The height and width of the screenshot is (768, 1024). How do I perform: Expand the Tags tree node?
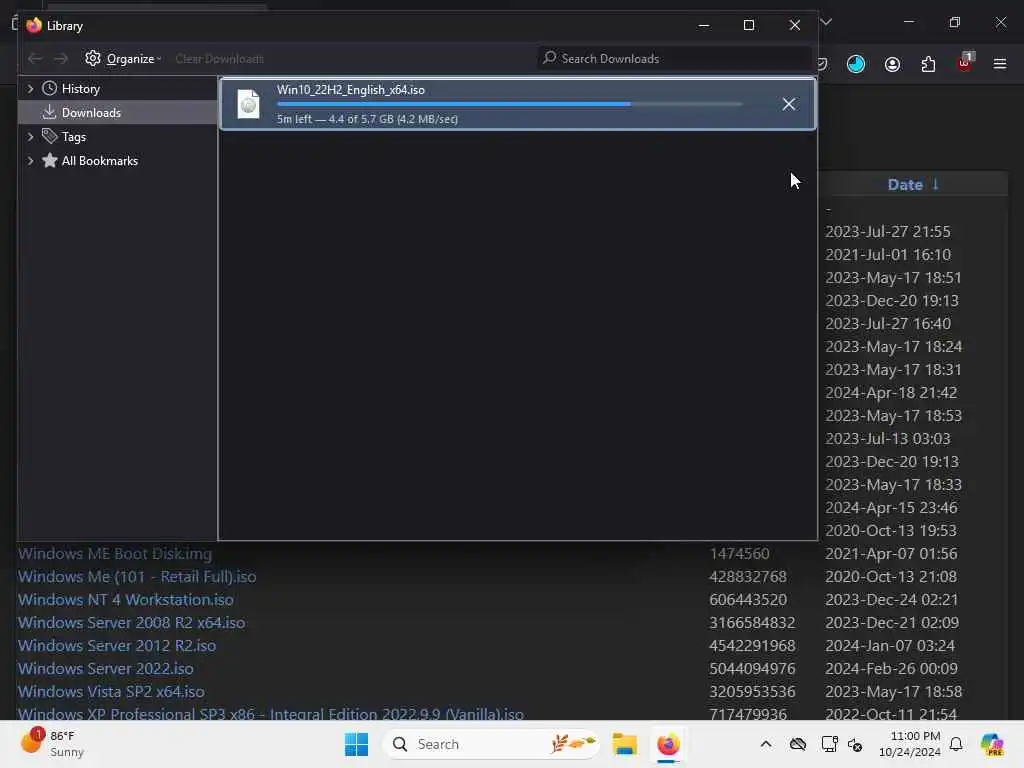(x=30, y=137)
